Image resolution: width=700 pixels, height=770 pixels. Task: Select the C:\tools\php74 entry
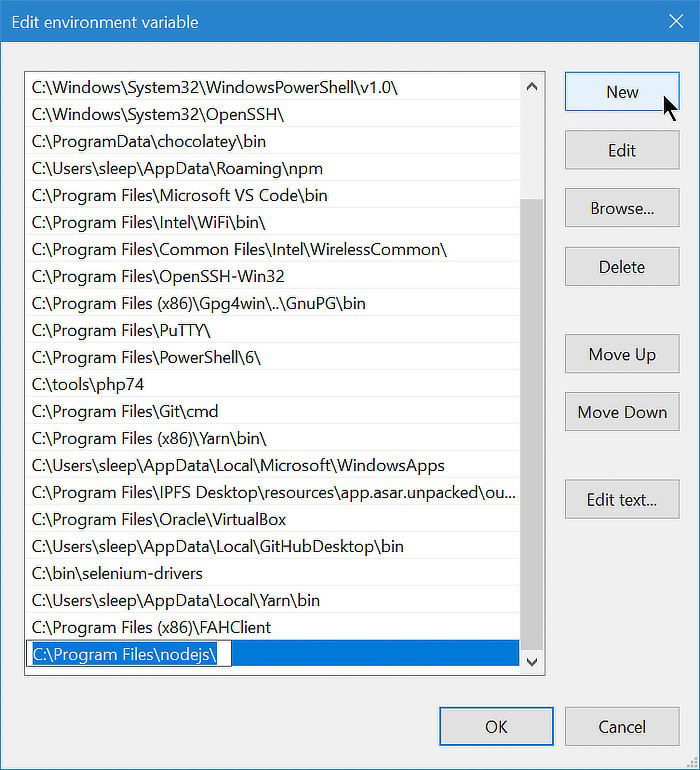(273, 385)
